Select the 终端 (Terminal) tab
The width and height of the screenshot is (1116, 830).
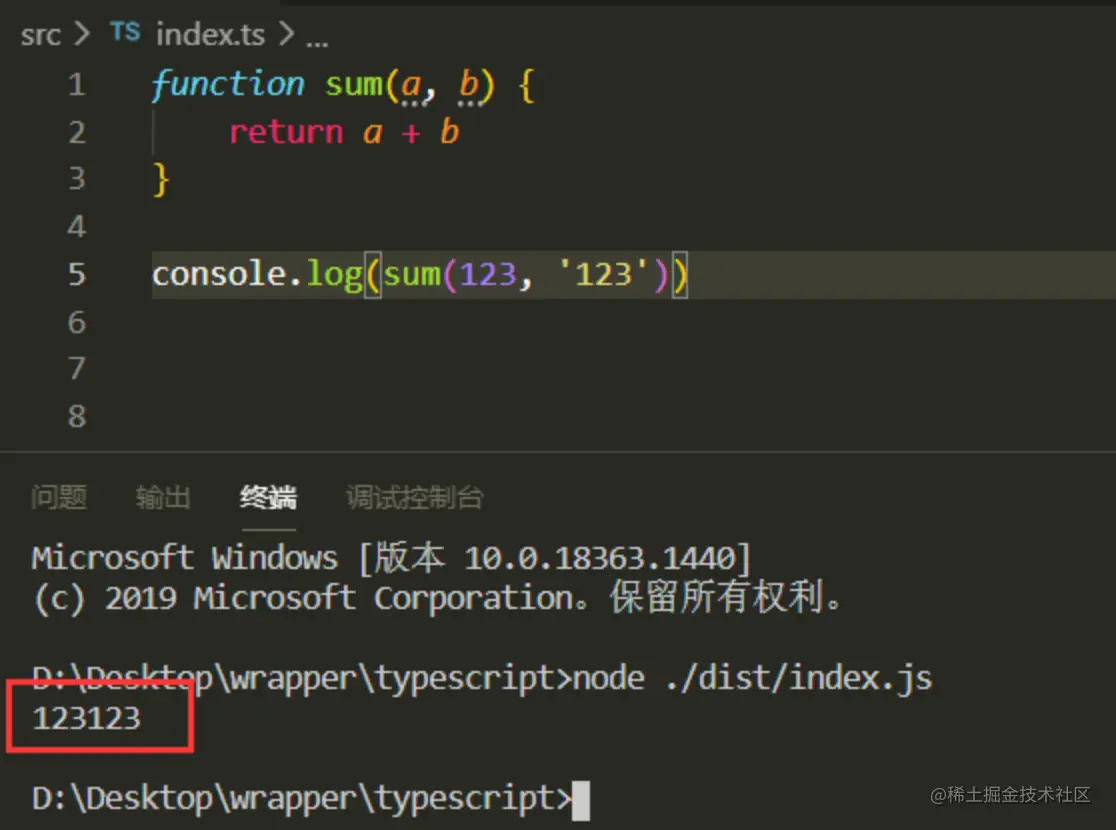268,497
